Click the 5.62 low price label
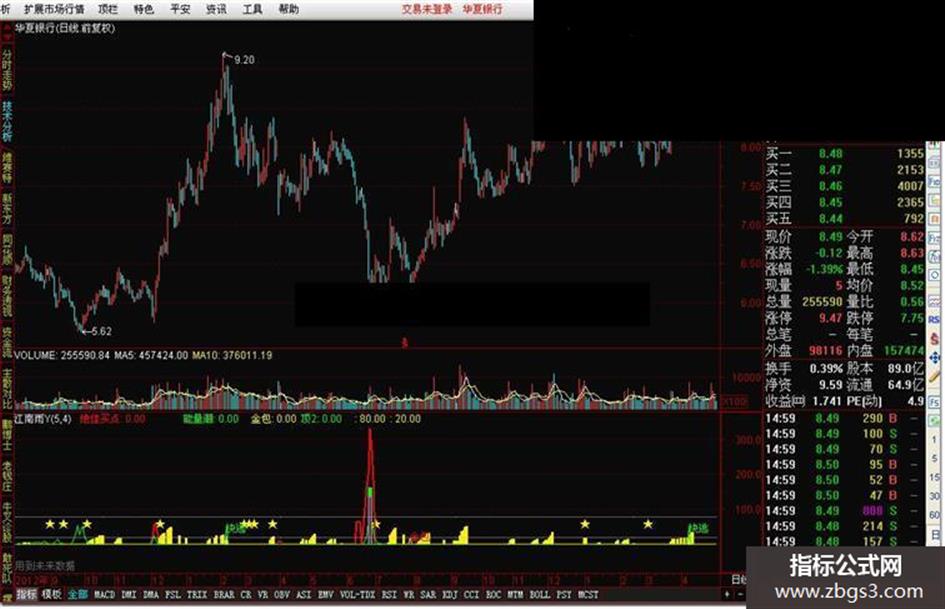 (101, 331)
